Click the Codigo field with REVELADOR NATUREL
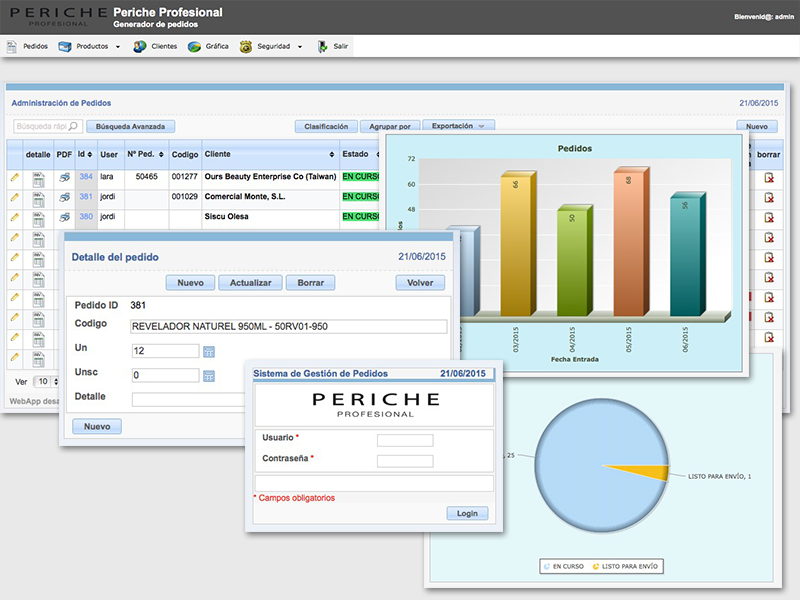800x600 pixels. pyautogui.click(x=289, y=327)
